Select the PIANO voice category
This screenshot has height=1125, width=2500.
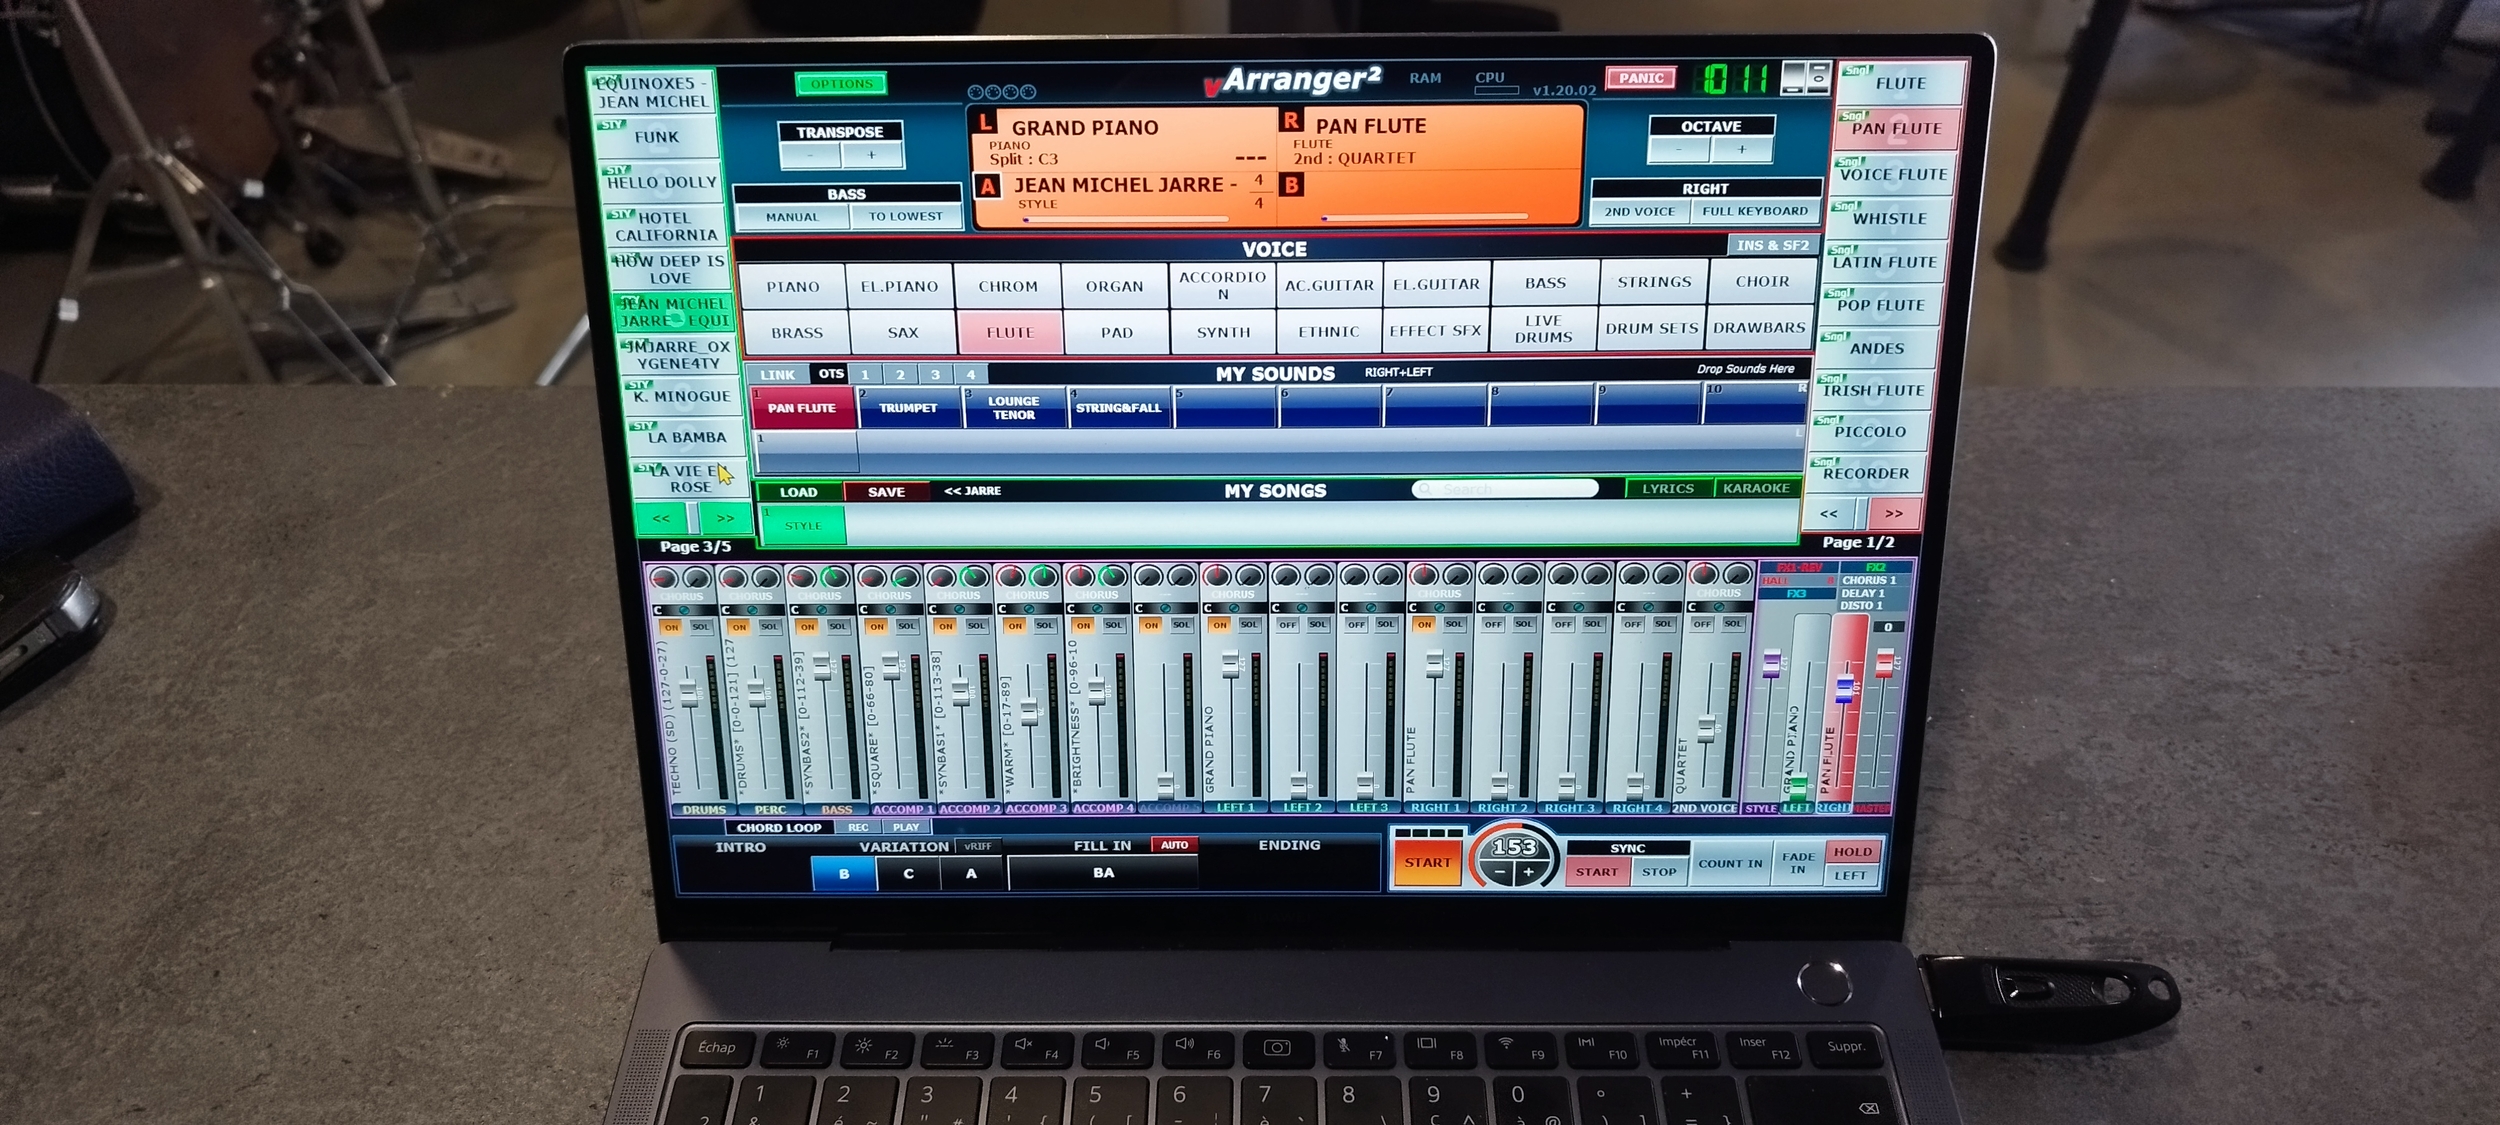click(793, 287)
